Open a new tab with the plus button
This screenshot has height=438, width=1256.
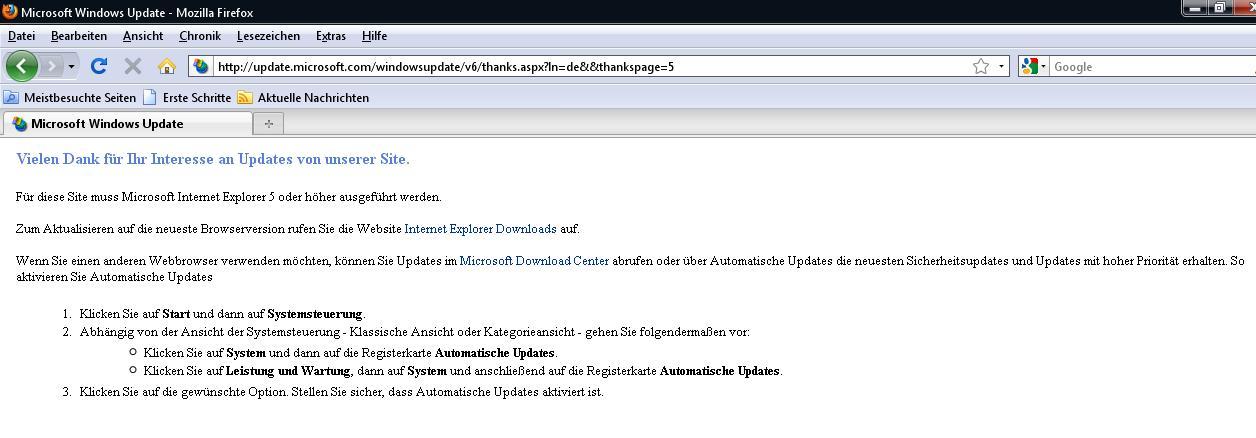[x=268, y=123]
